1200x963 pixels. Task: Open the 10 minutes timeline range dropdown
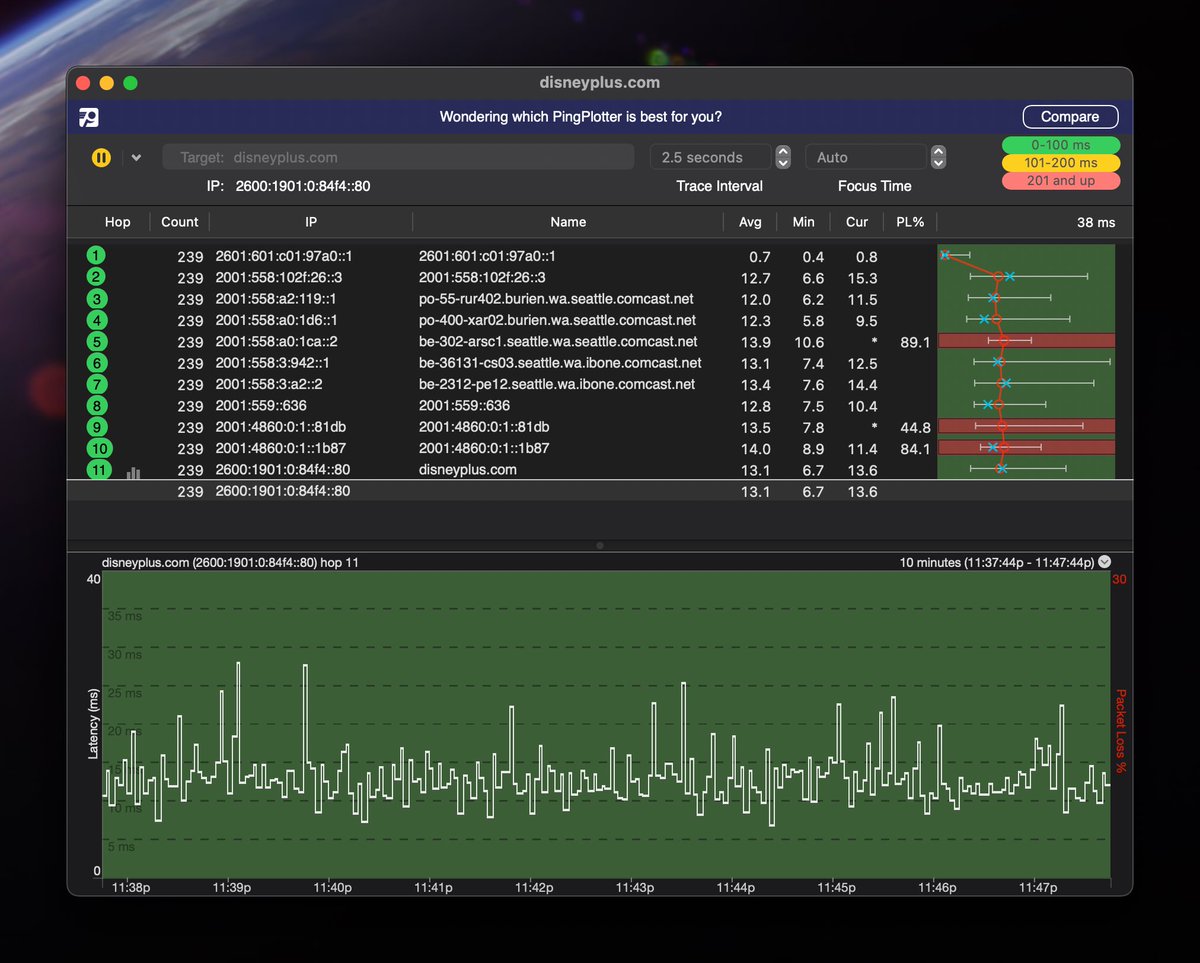click(1104, 562)
